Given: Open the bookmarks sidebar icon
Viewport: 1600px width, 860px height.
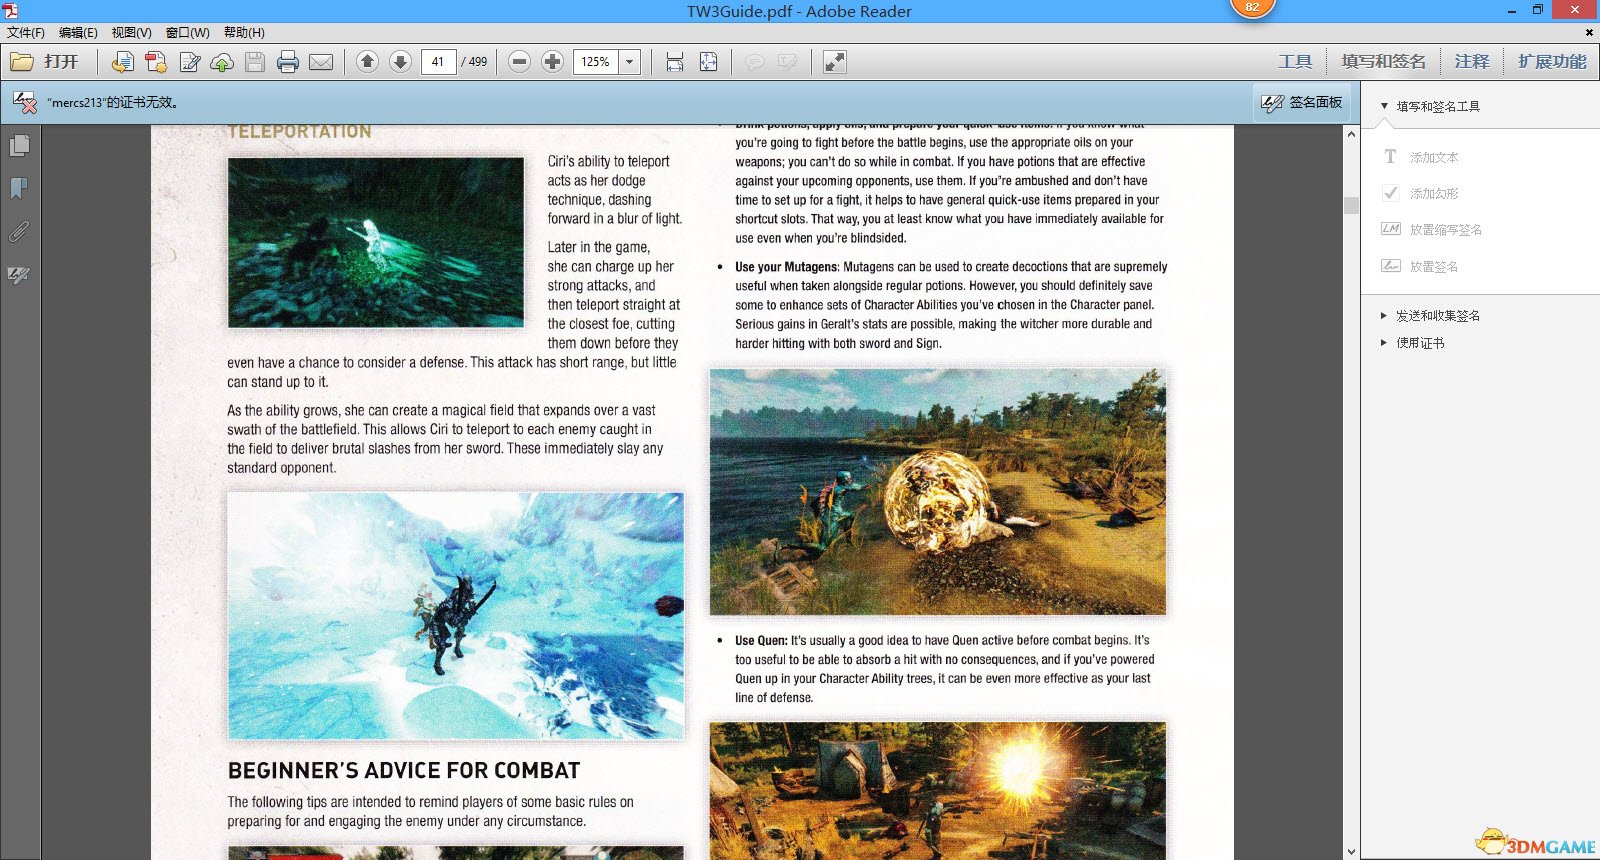Looking at the screenshot, I should coord(19,188).
